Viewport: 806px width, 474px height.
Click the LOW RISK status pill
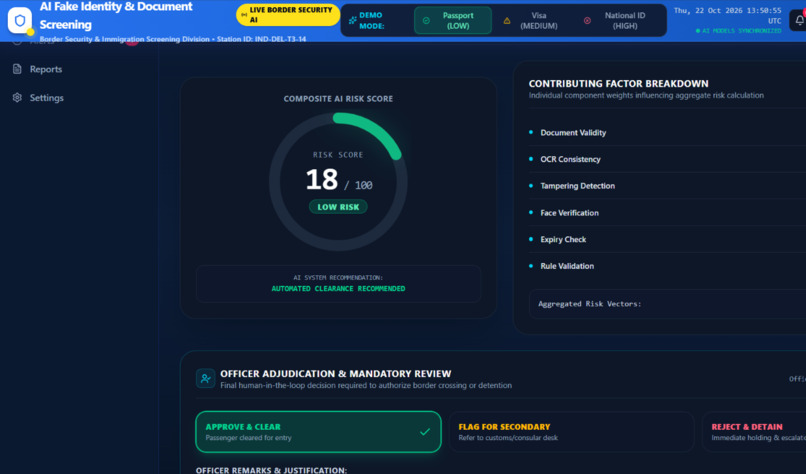coord(338,207)
